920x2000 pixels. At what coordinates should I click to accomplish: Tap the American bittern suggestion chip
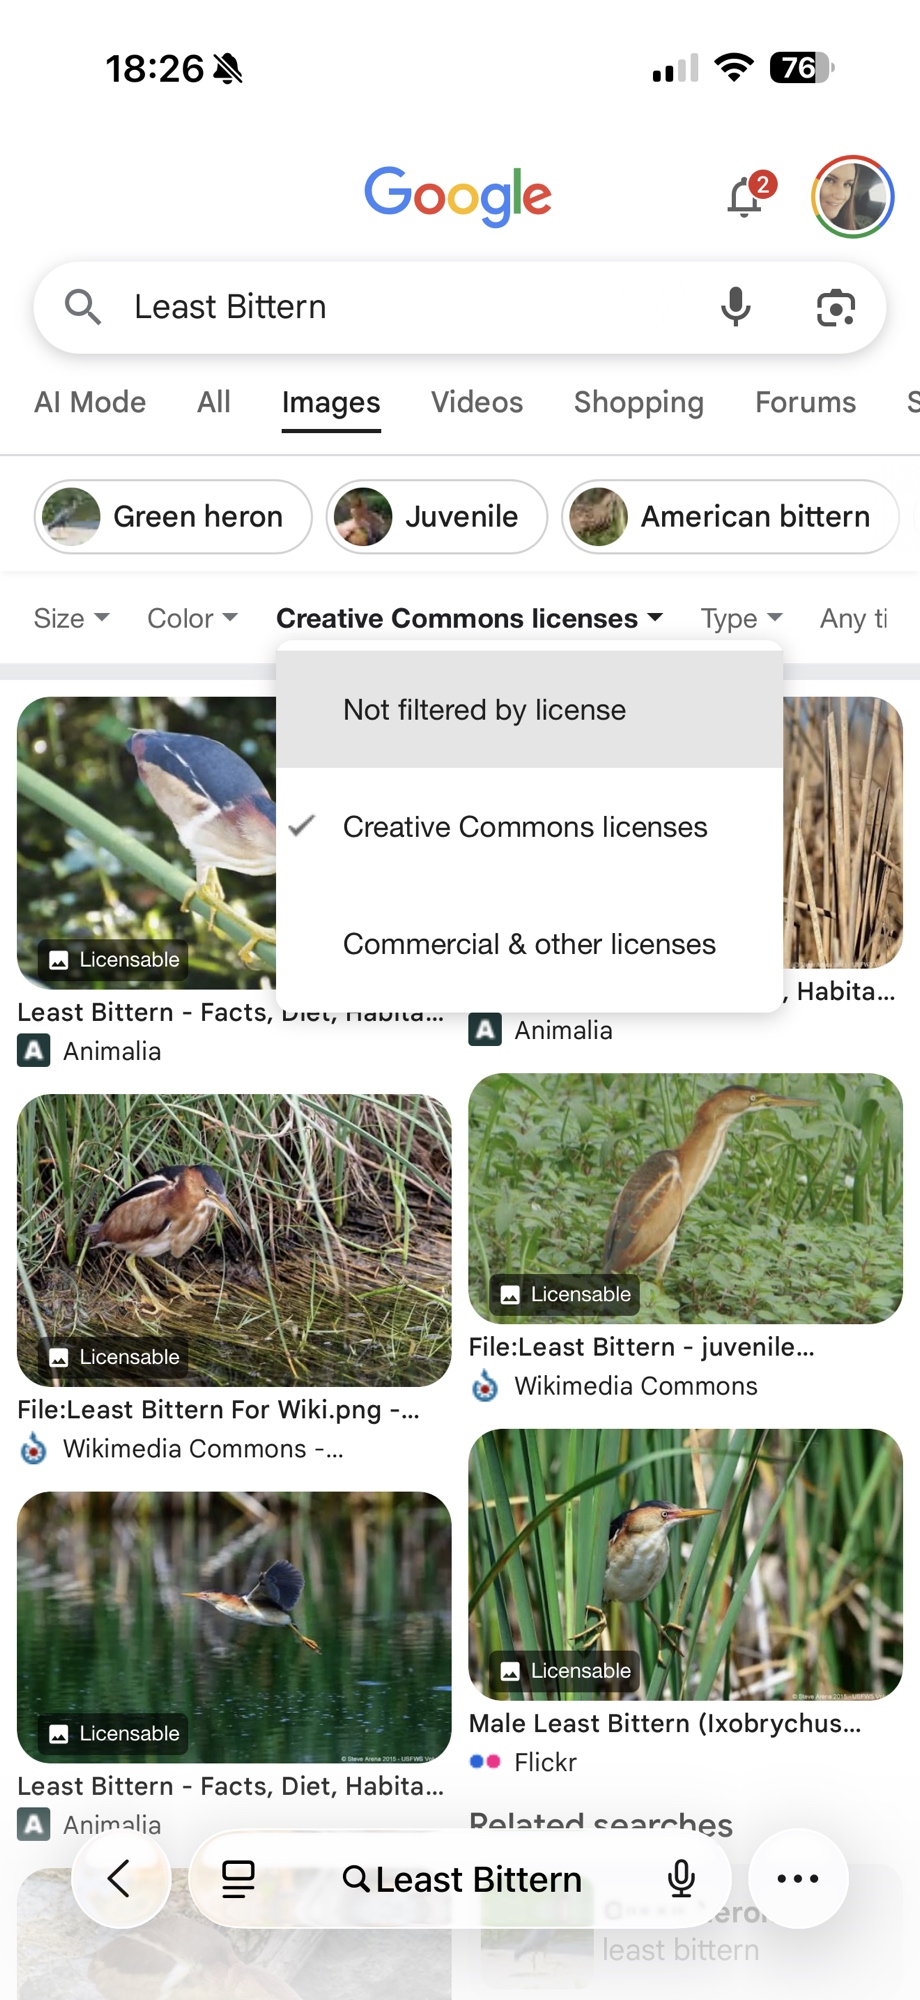tap(729, 517)
